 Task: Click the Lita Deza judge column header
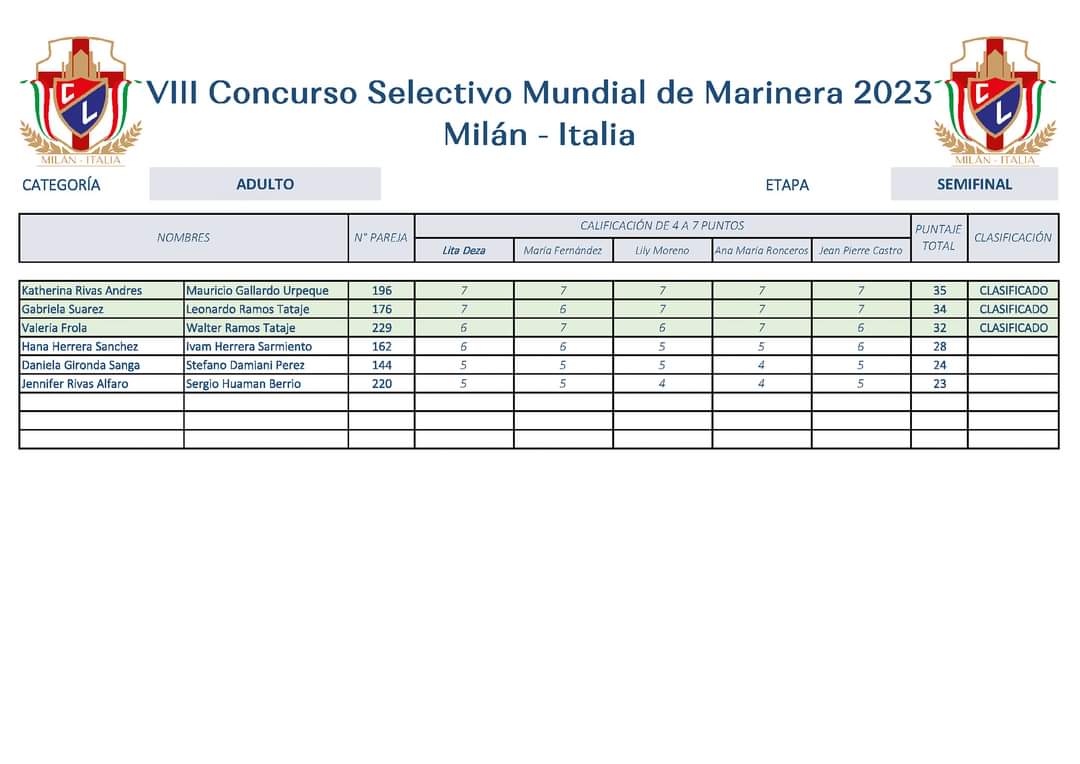[x=464, y=250]
